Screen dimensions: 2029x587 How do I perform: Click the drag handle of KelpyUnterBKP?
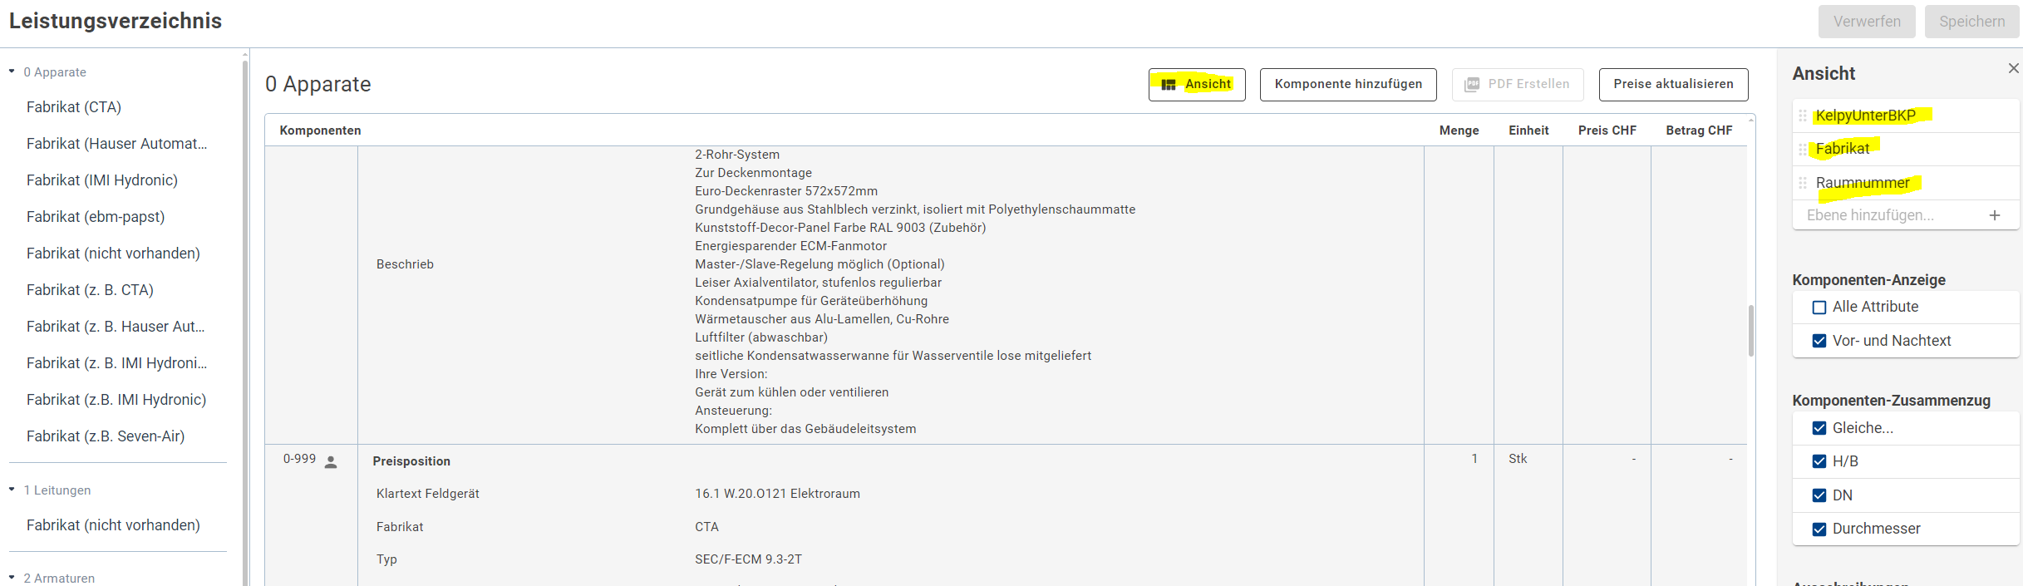pos(1803,116)
